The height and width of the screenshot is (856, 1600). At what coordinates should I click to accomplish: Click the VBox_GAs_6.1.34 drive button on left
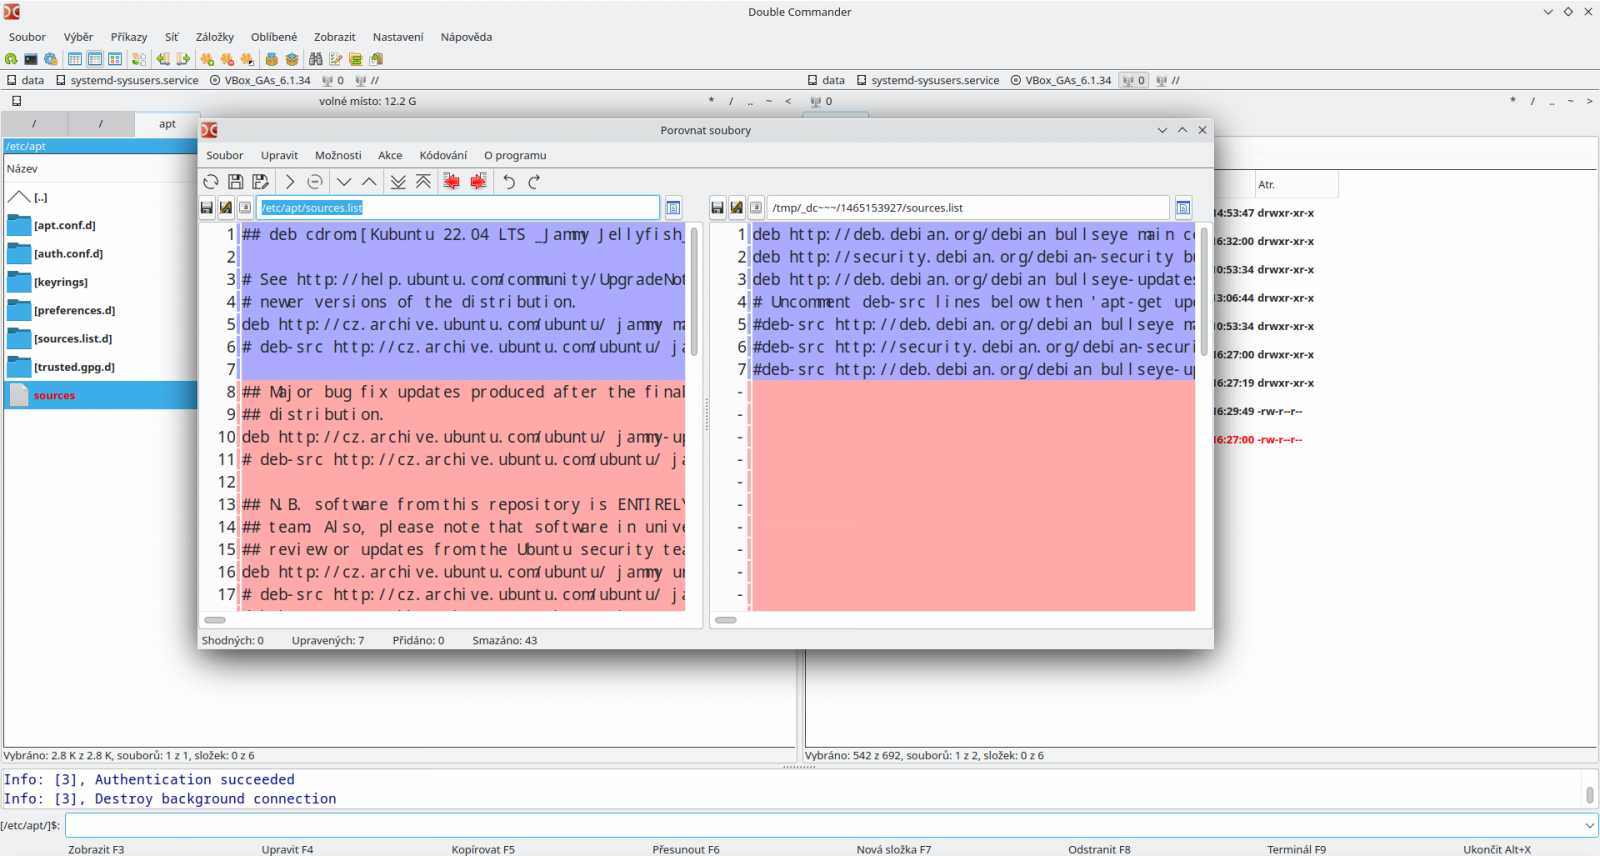(x=260, y=80)
